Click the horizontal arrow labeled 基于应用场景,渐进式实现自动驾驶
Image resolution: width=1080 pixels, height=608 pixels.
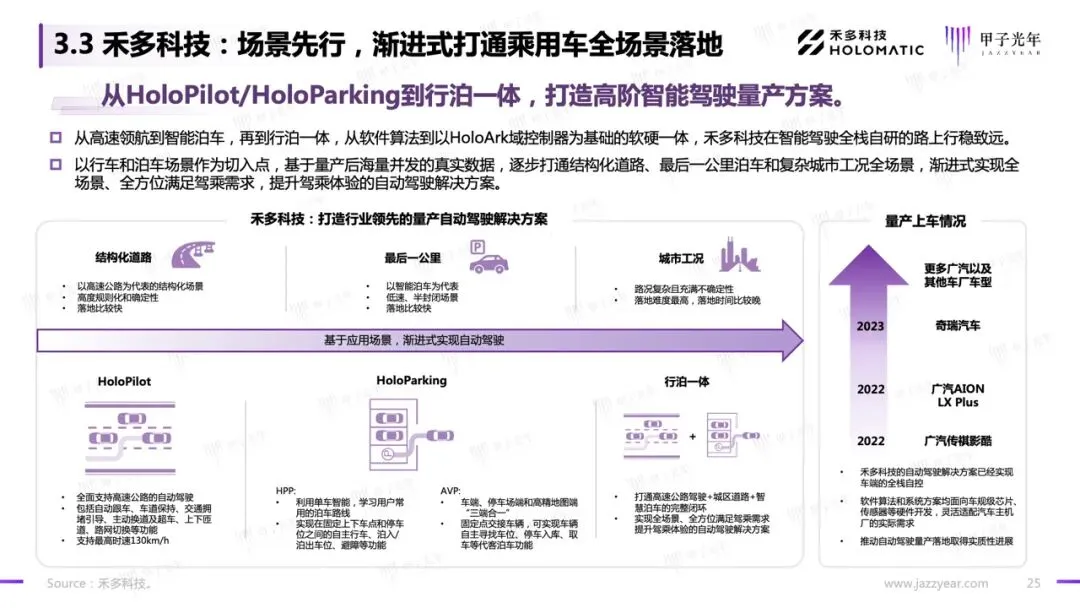click(x=419, y=340)
